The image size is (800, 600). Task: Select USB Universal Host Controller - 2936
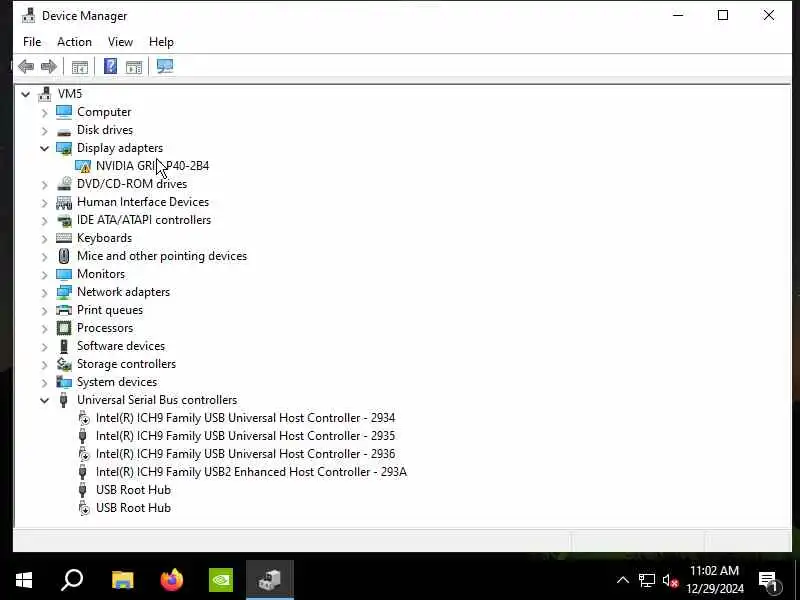245,454
